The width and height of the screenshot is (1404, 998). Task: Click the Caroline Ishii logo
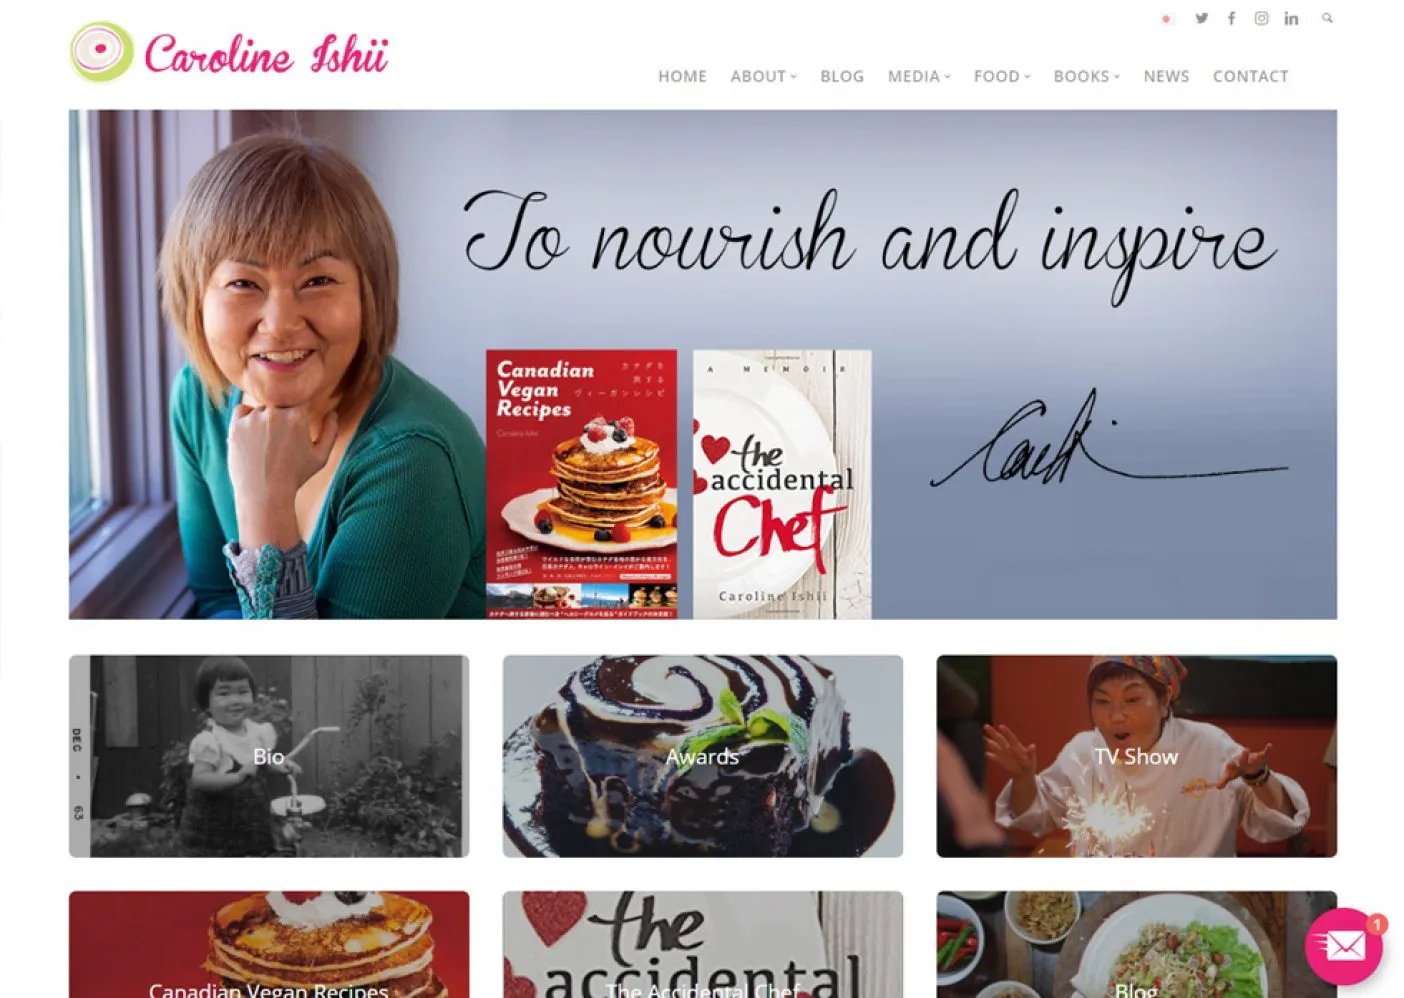pyautogui.click(x=229, y=52)
